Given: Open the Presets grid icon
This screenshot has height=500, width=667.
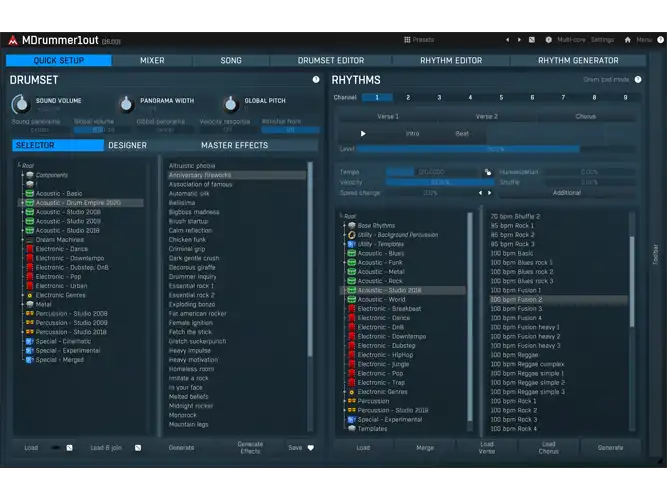Looking at the screenshot, I should click(407, 40).
